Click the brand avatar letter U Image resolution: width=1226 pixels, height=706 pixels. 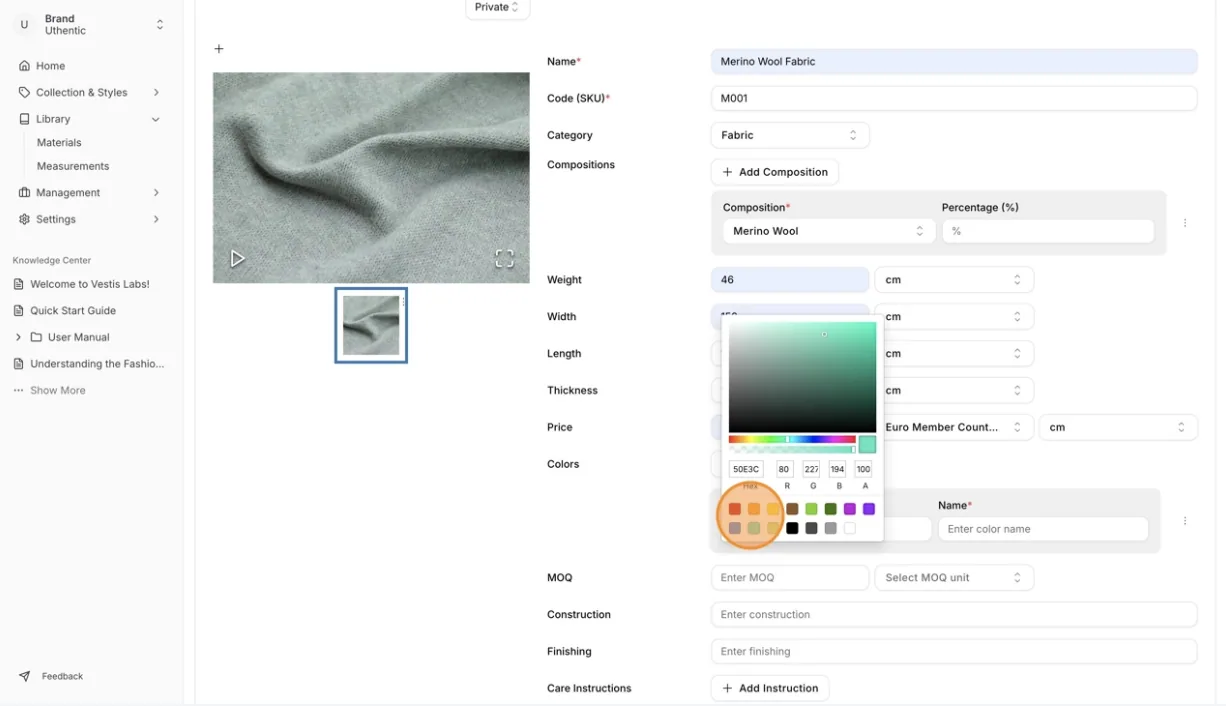pyautogui.click(x=25, y=25)
